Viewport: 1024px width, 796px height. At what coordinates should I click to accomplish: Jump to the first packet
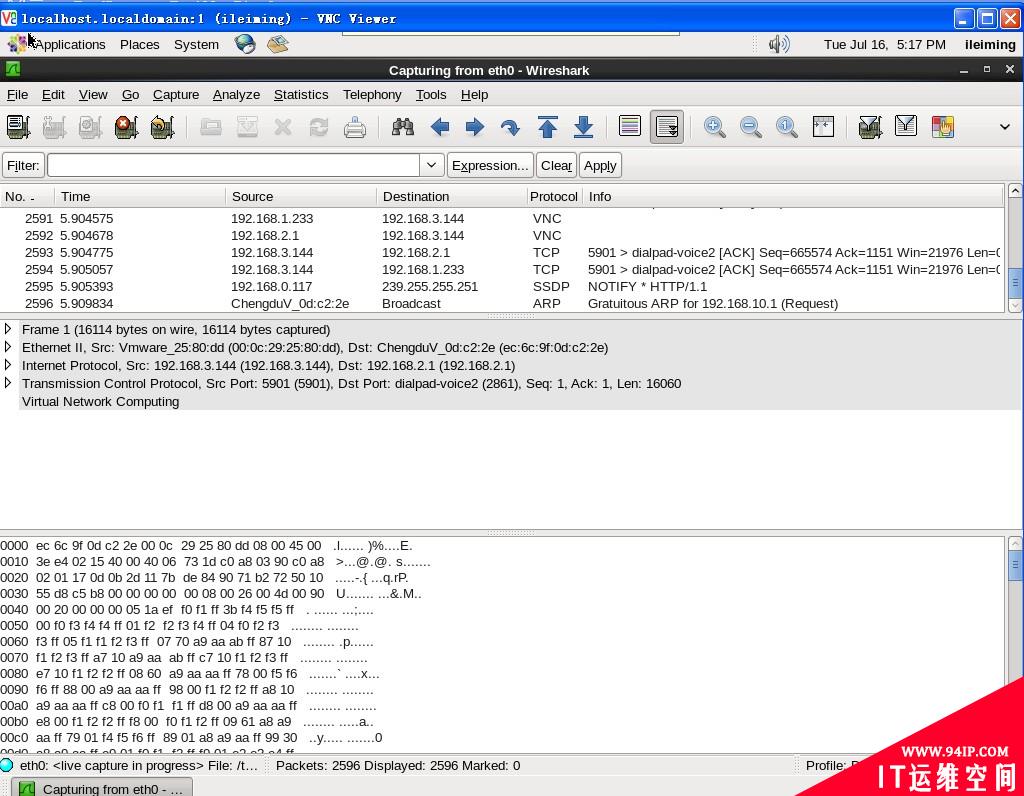(547, 126)
